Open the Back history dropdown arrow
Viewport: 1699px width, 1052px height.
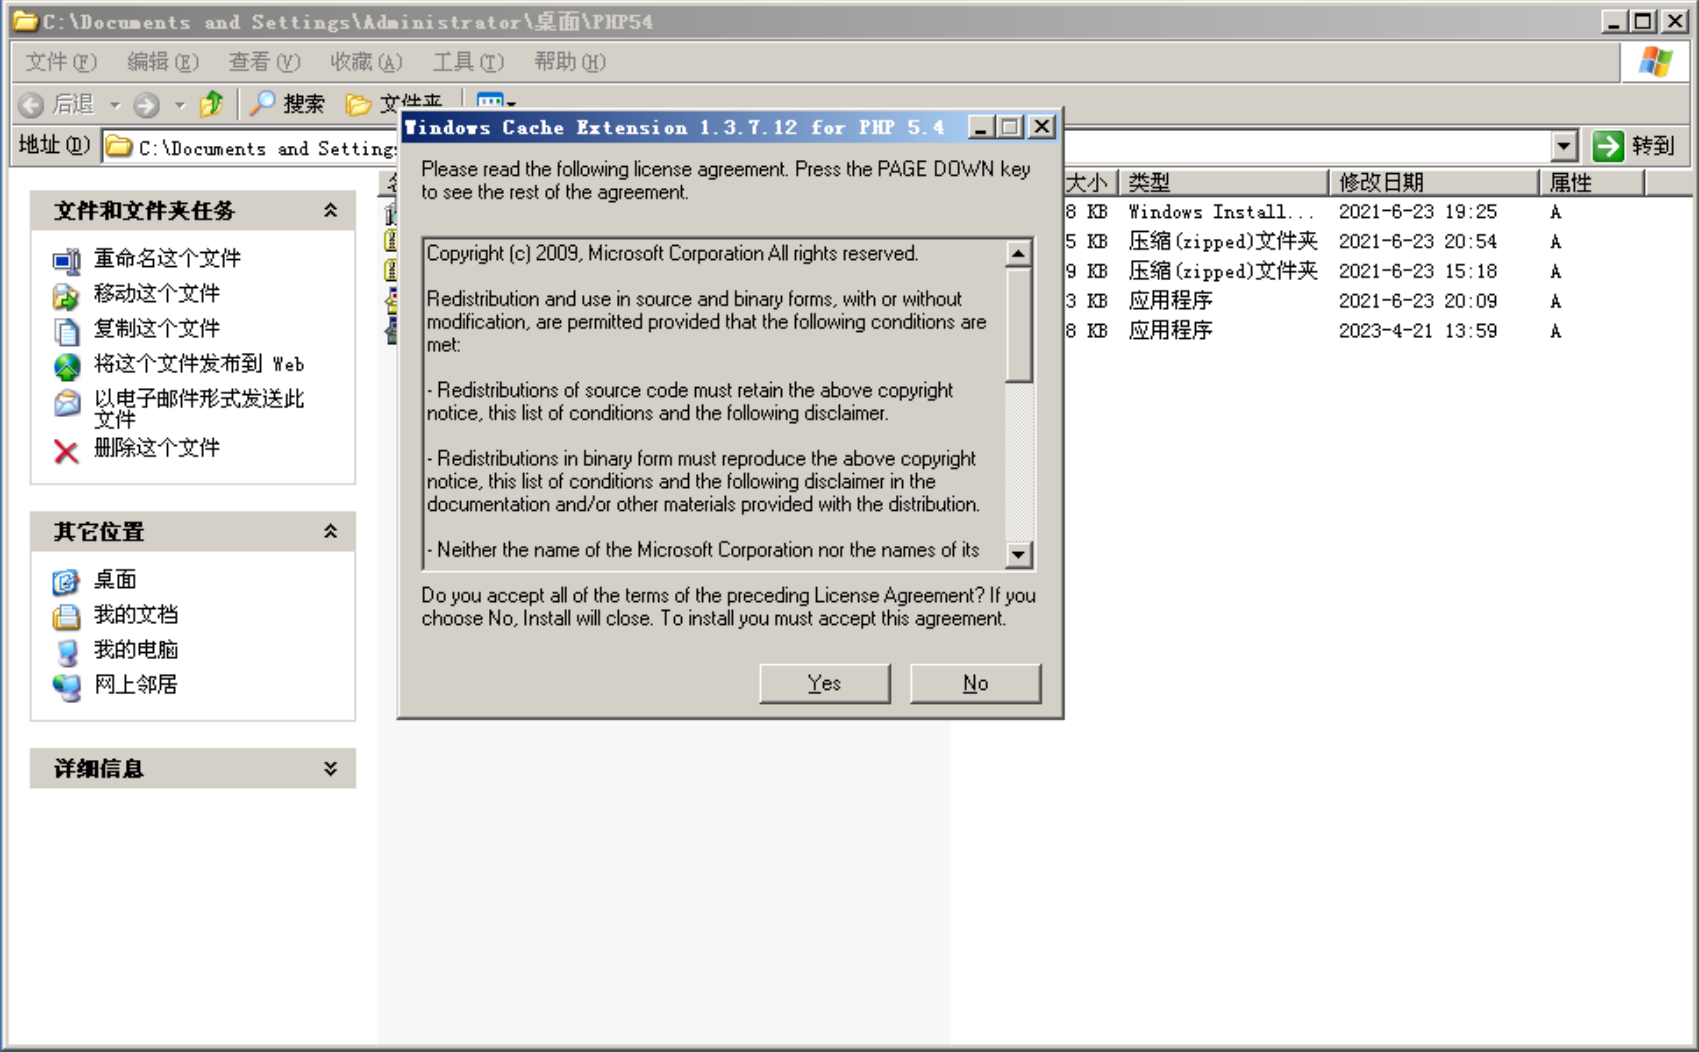coord(115,104)
